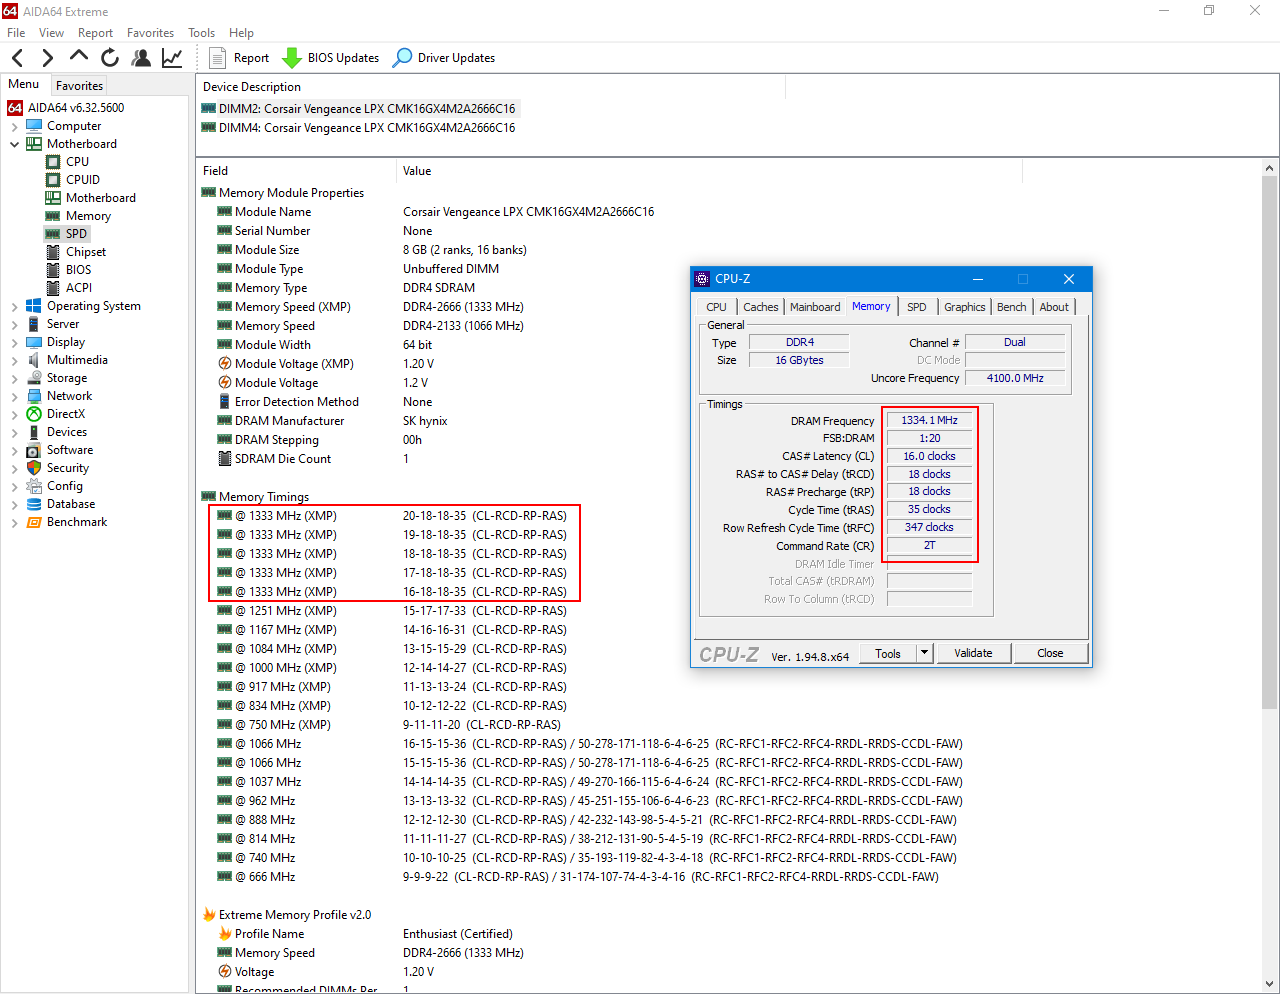
Task: Click the Driver Updates magnifier button
Action: (x=444, y=58)
